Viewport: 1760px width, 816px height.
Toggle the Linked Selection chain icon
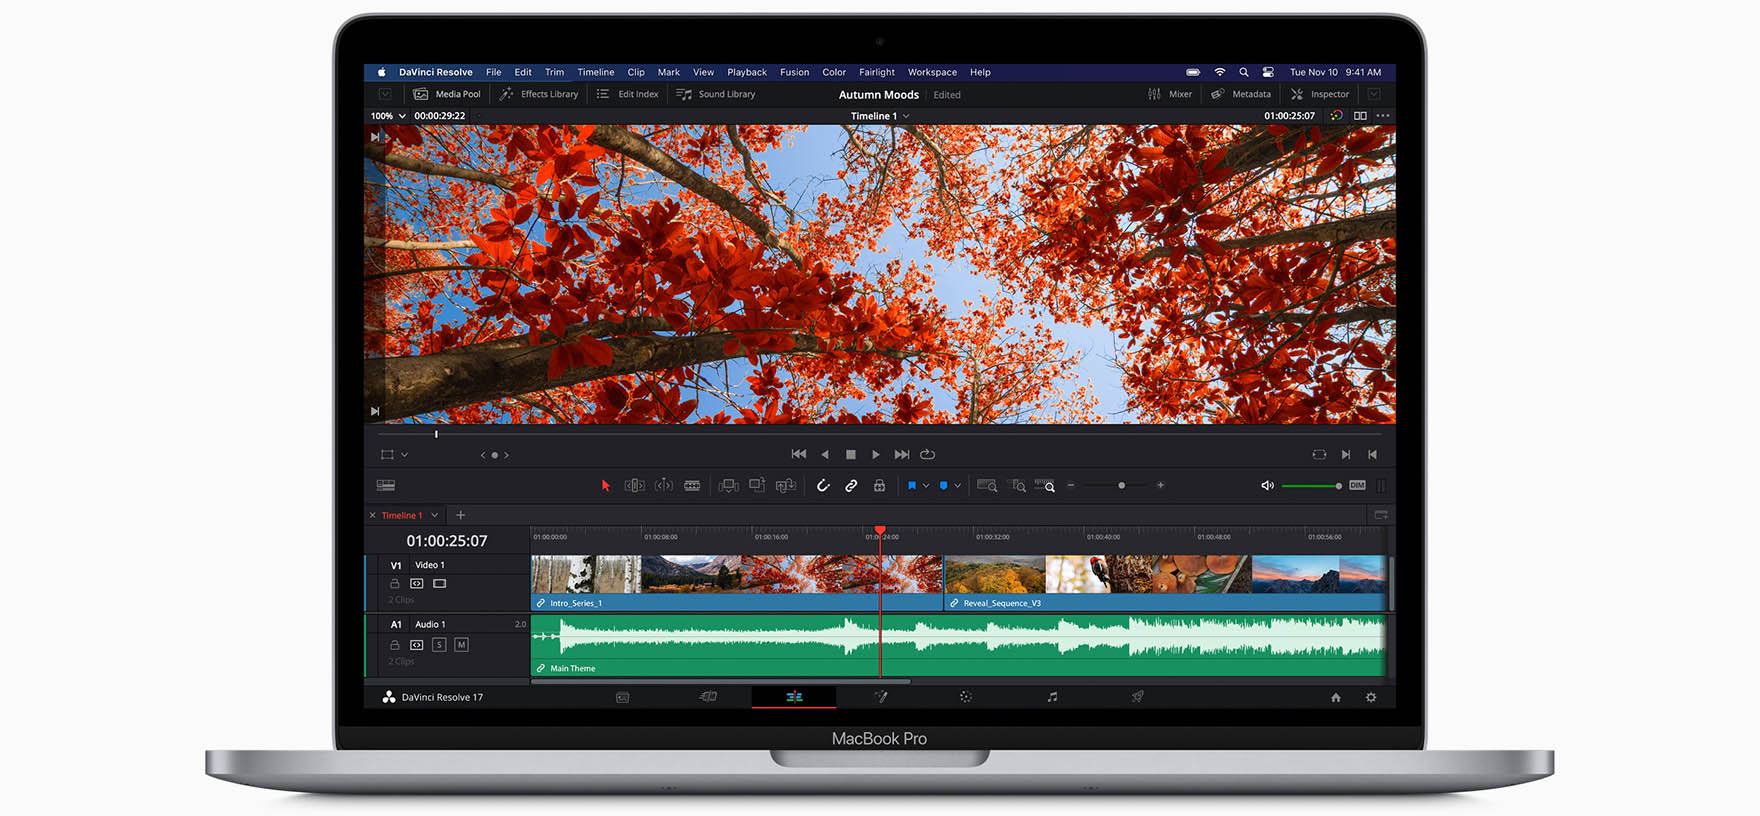click(x=851, y=486)
